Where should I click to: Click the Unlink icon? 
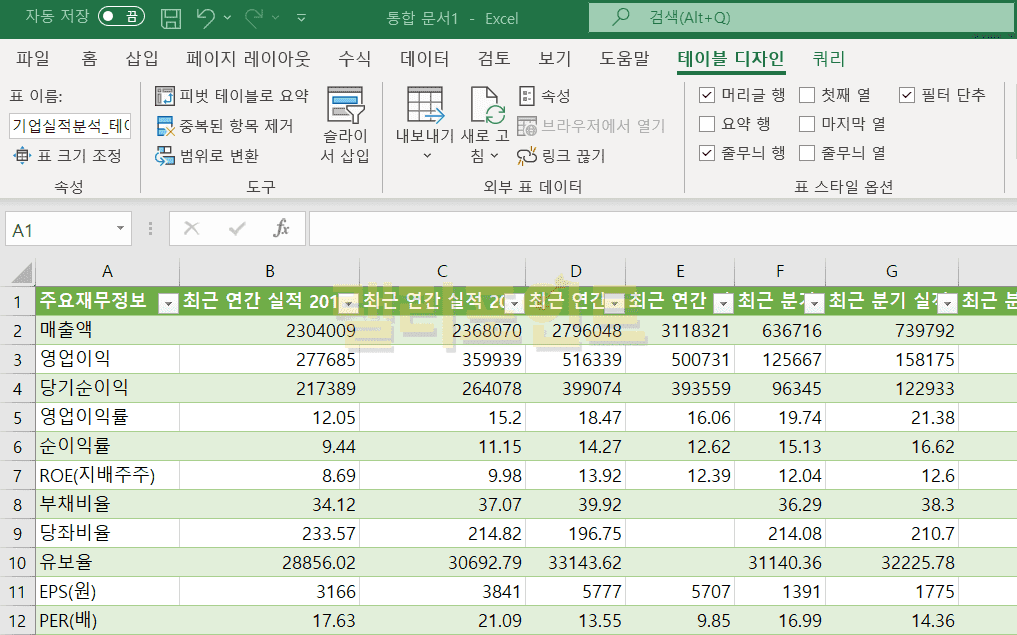tap(560, 156)
